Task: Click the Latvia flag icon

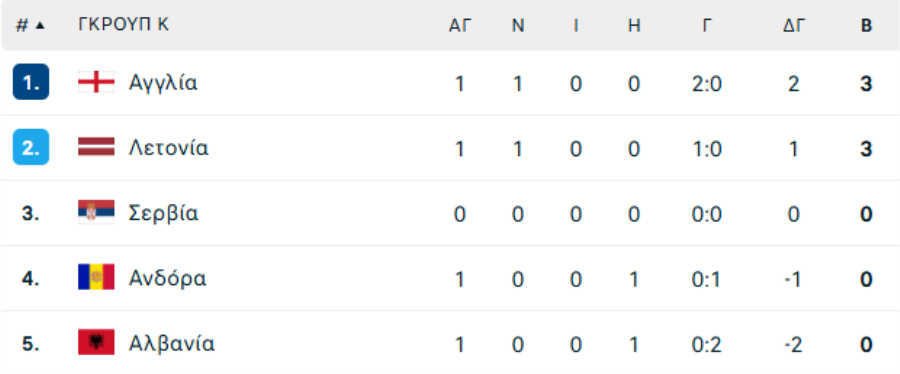Action: (x=96, y=147)
